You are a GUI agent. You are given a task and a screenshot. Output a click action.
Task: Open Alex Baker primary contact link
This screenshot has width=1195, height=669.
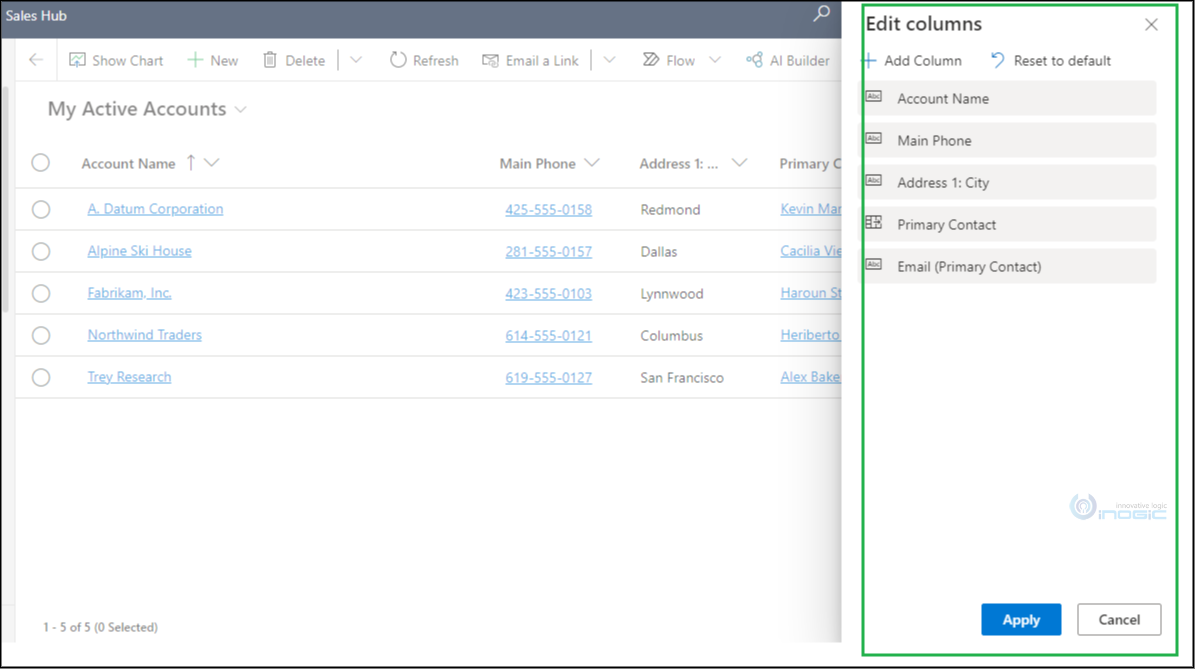(810, 376)
